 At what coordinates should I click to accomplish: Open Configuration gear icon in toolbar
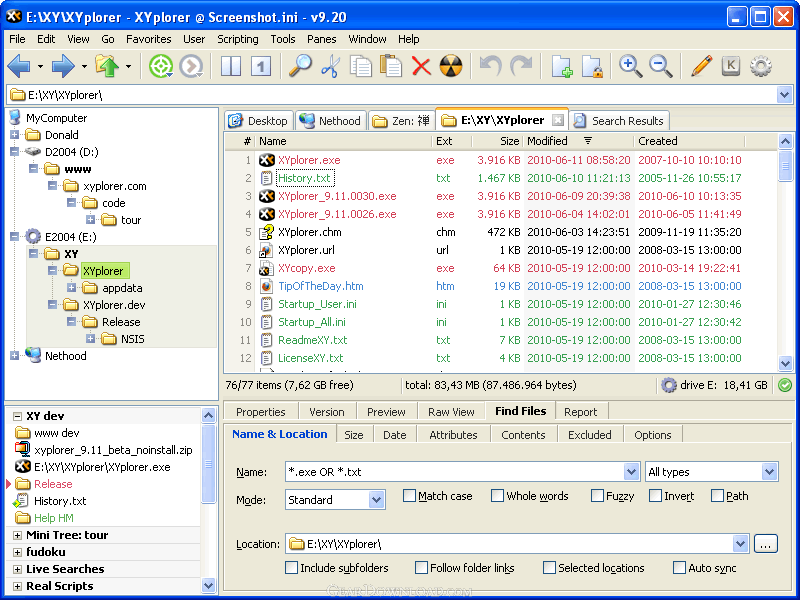761,67
